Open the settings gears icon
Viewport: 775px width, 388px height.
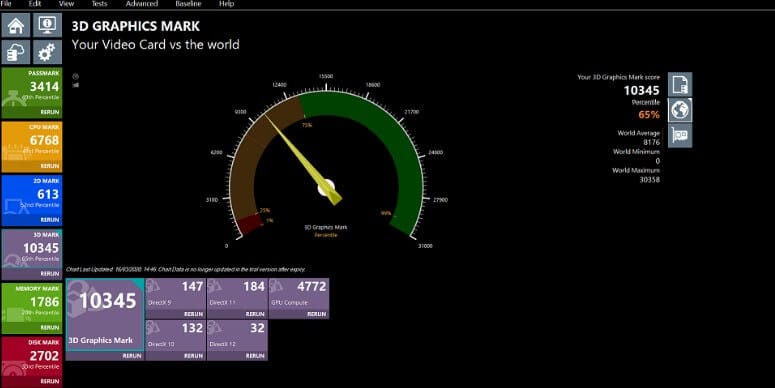tap(47, 52)
